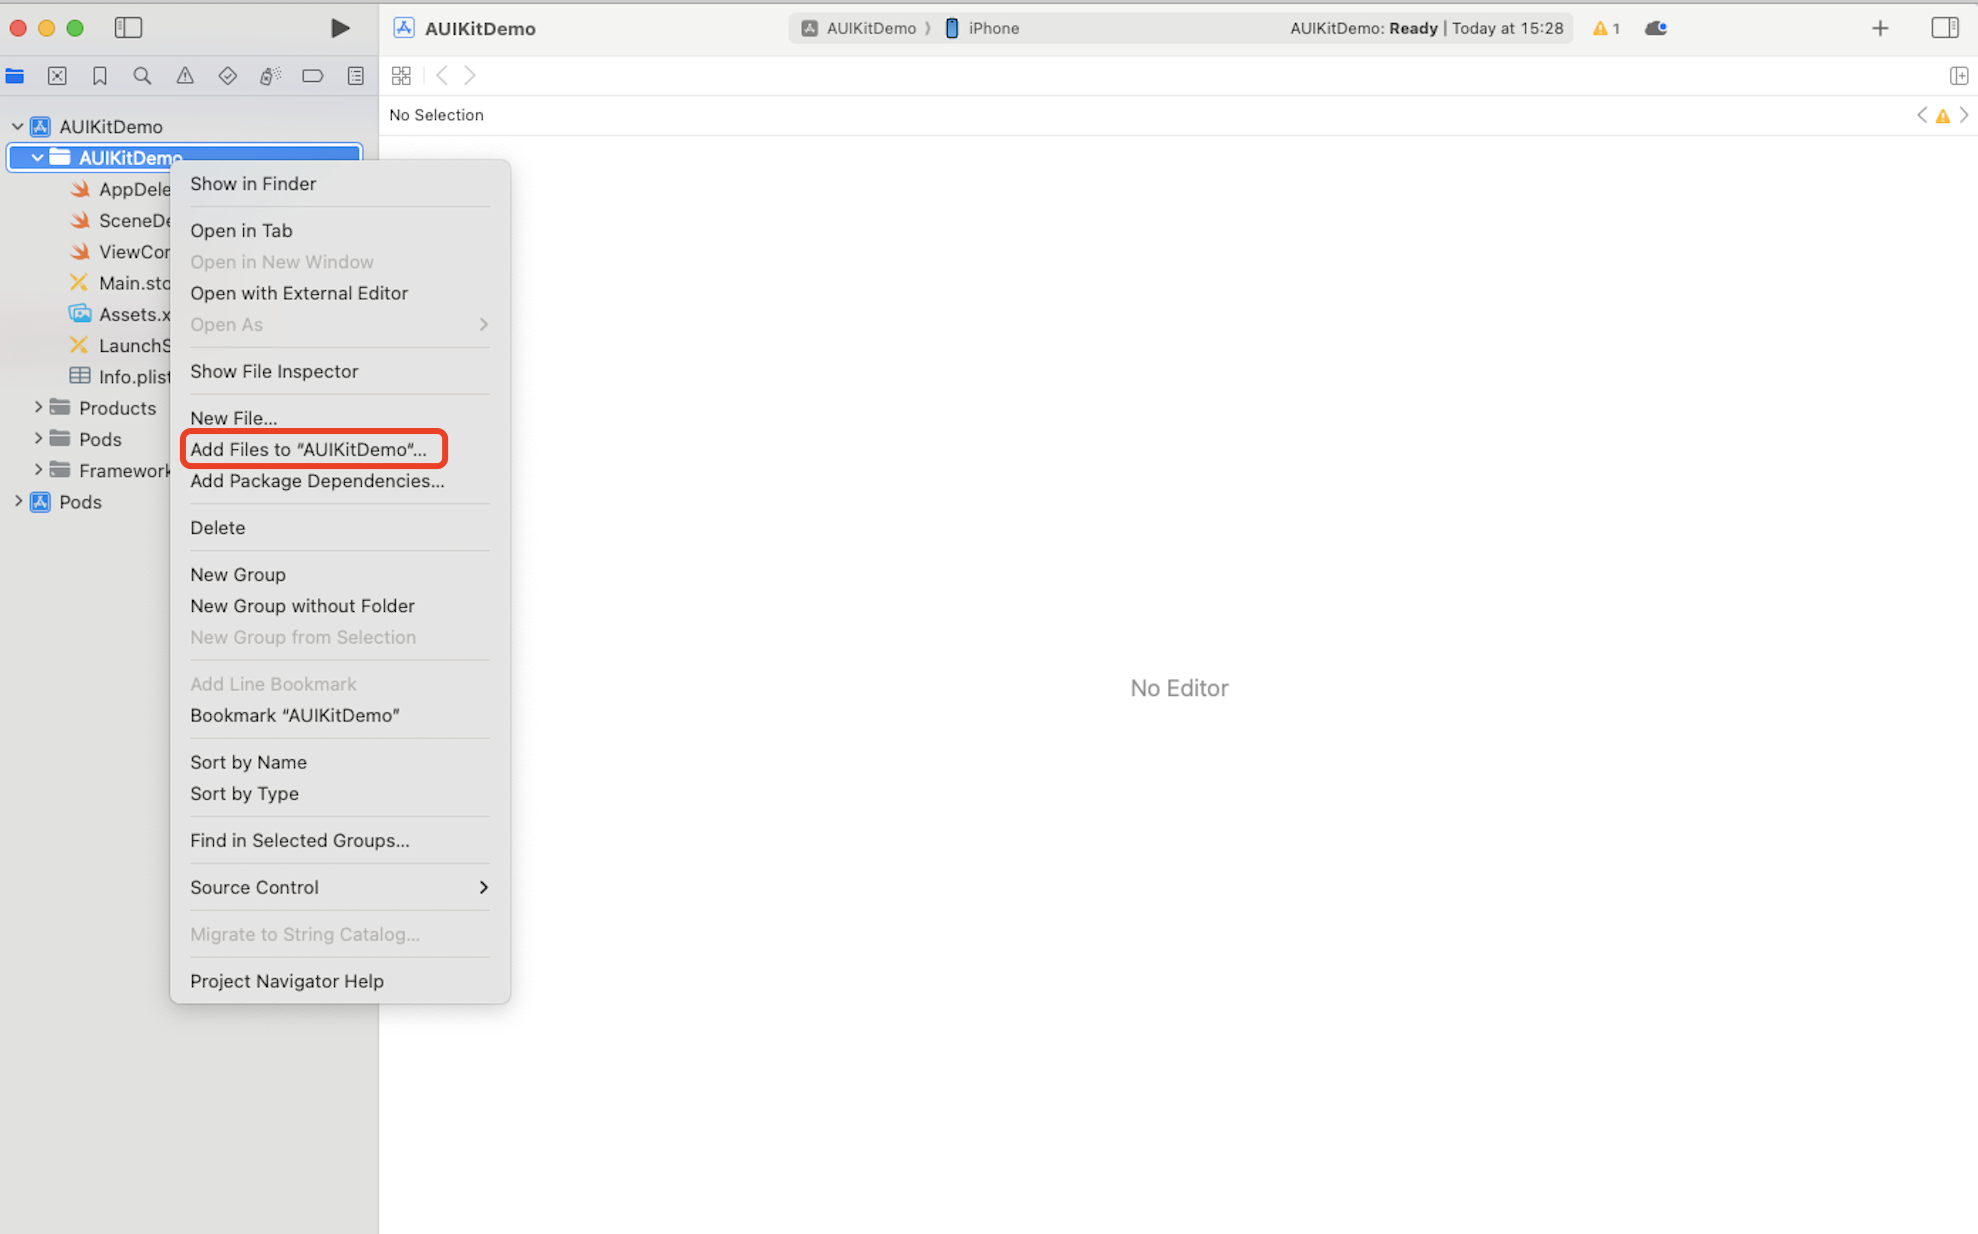
Task: Select the SceneDelegate swift file
Action: (x=120, y=220)
